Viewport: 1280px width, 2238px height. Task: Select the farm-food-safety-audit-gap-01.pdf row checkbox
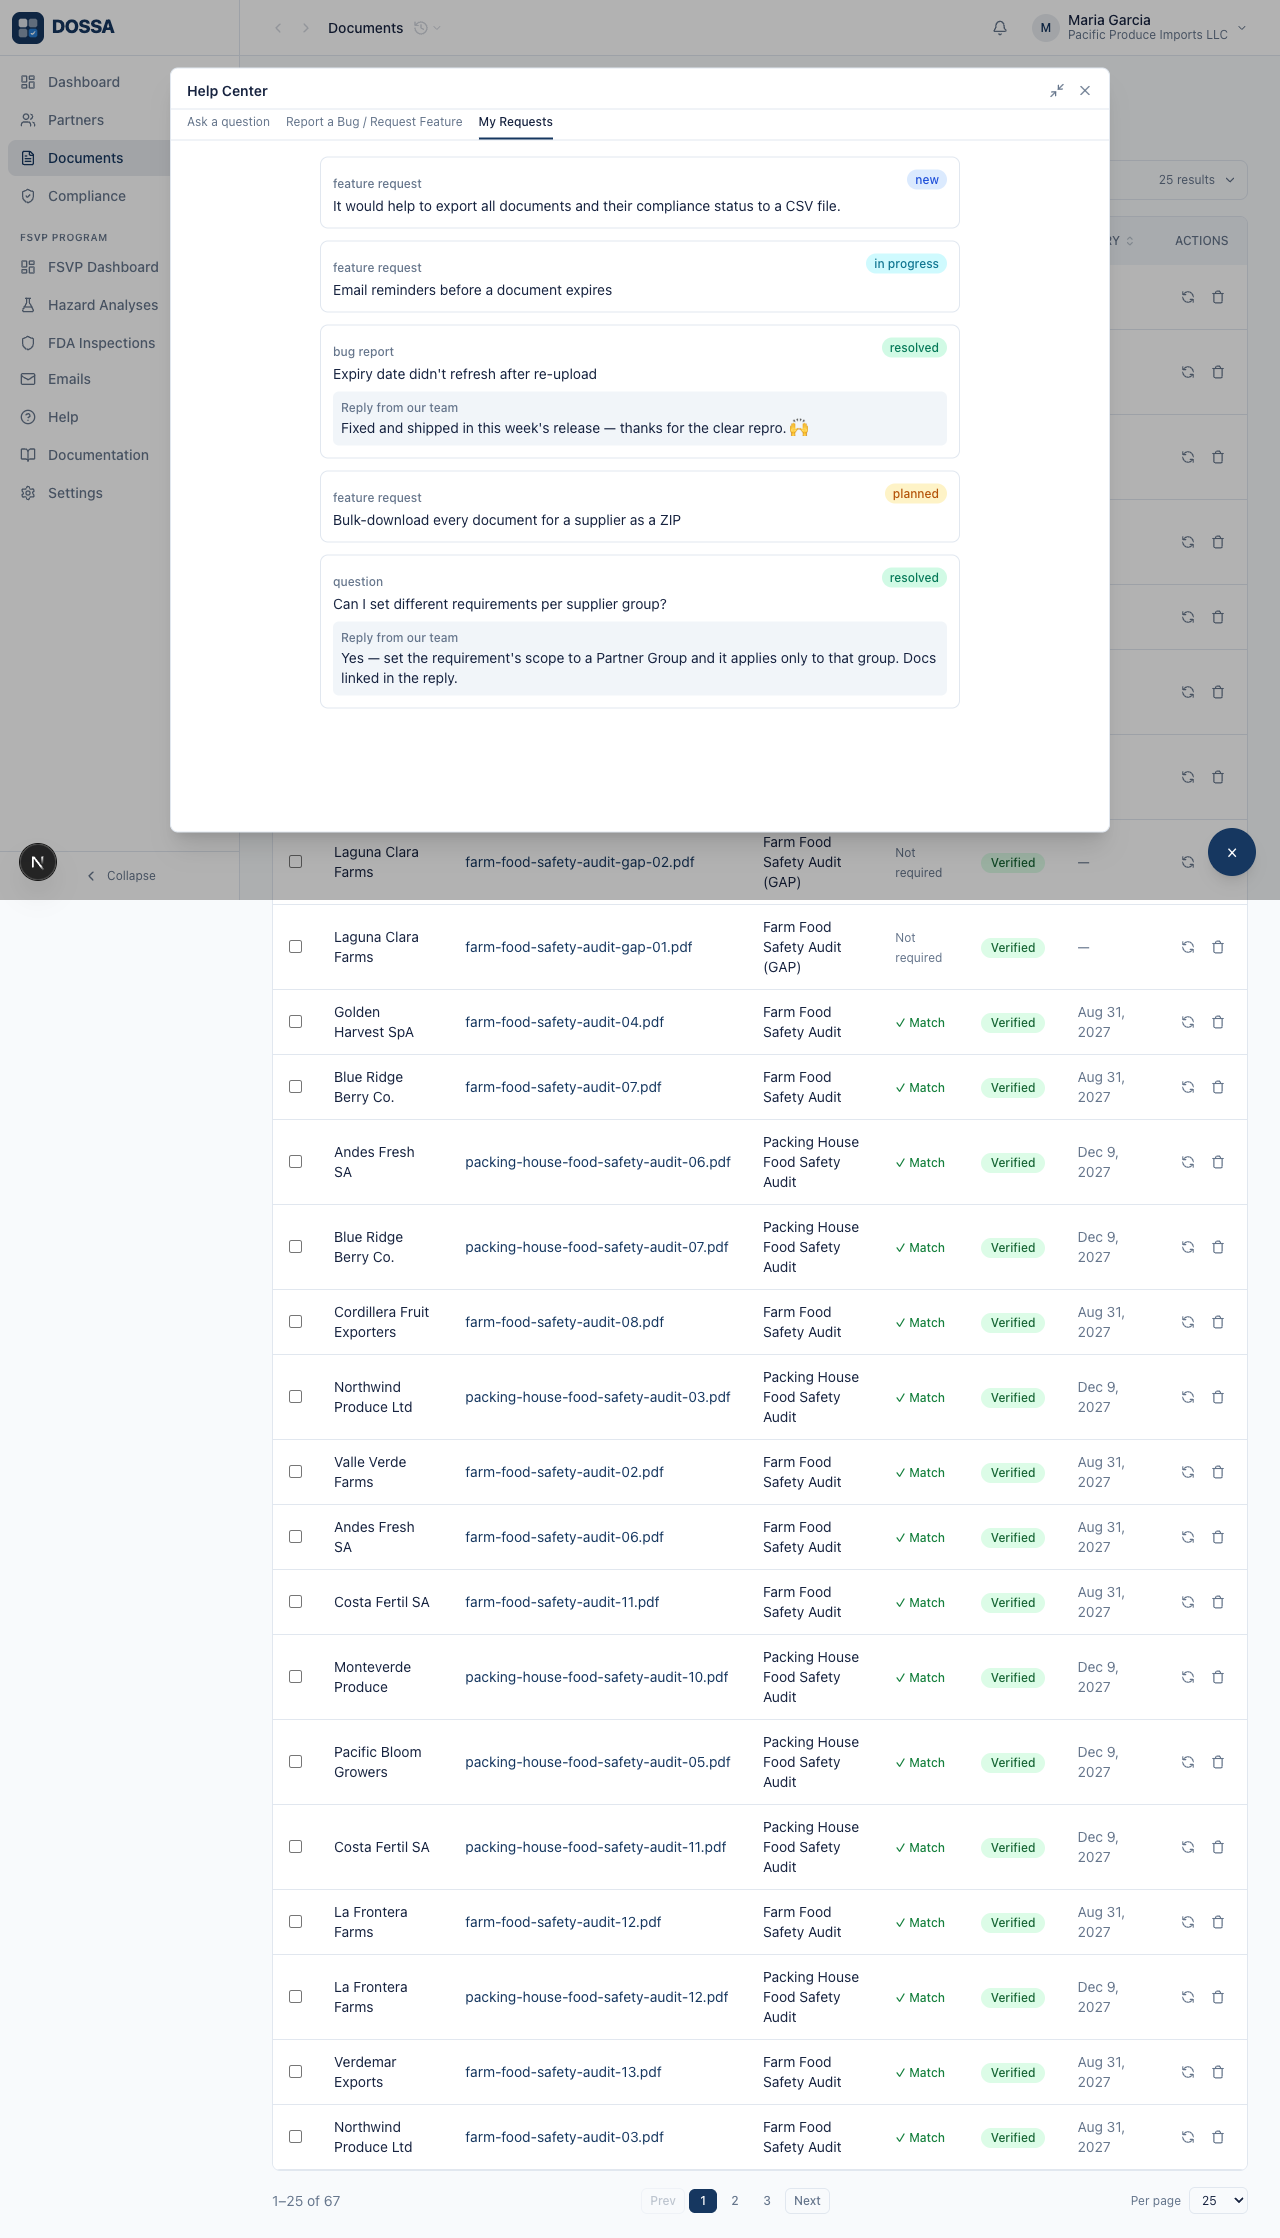pyautogui.click(x=295, y=946)
